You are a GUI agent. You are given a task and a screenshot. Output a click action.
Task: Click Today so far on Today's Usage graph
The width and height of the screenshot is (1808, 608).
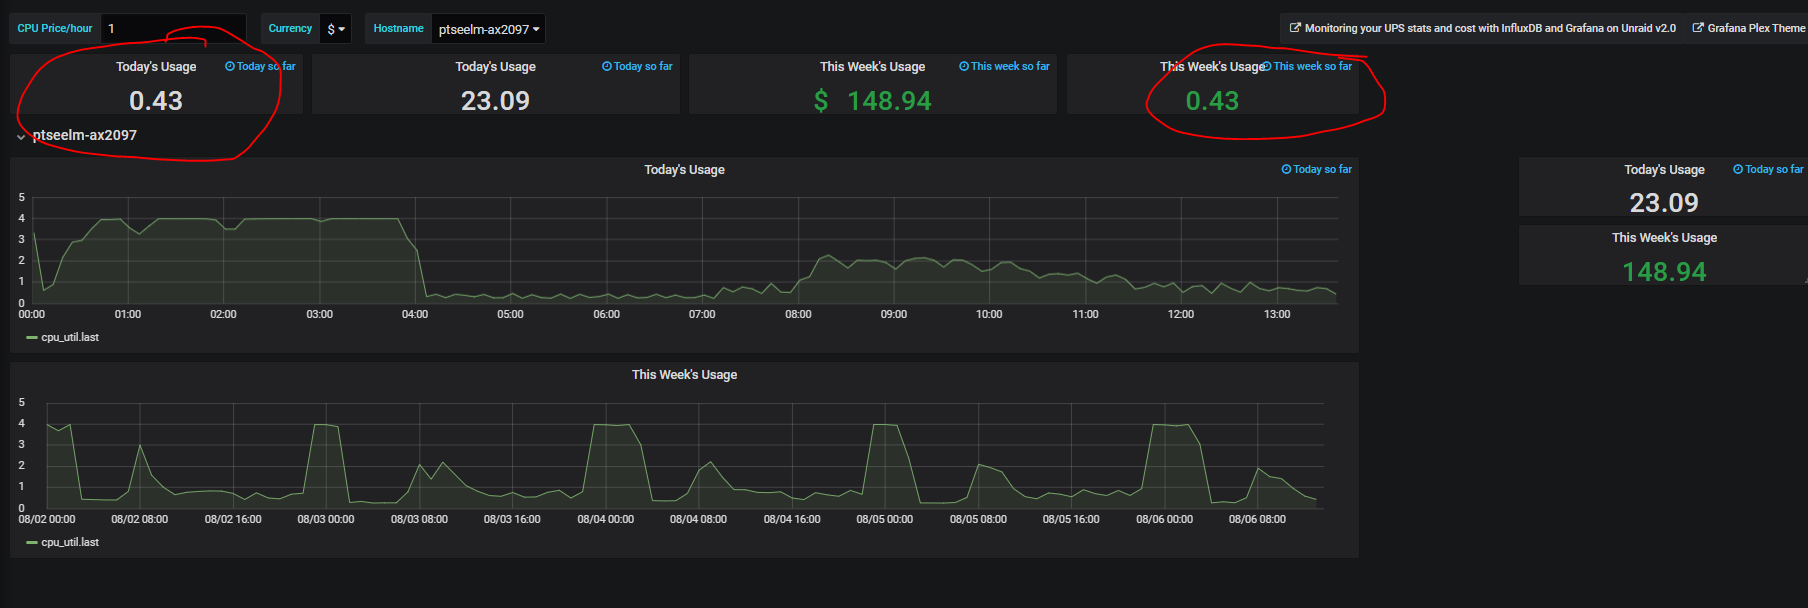[x=1316, y=169]
